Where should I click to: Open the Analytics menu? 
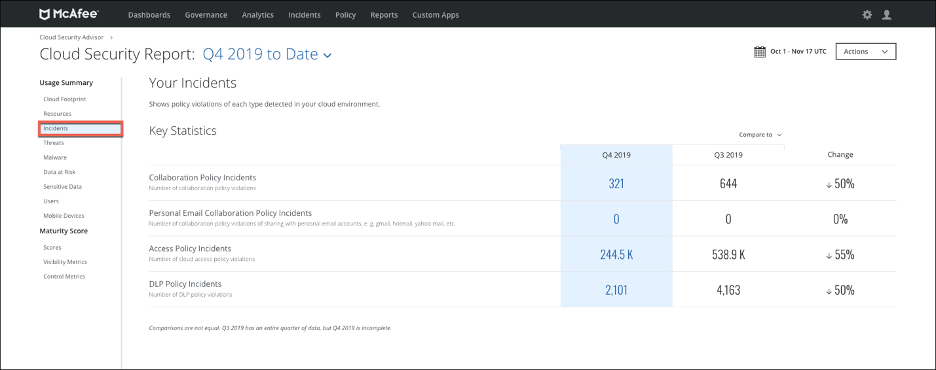257,15
